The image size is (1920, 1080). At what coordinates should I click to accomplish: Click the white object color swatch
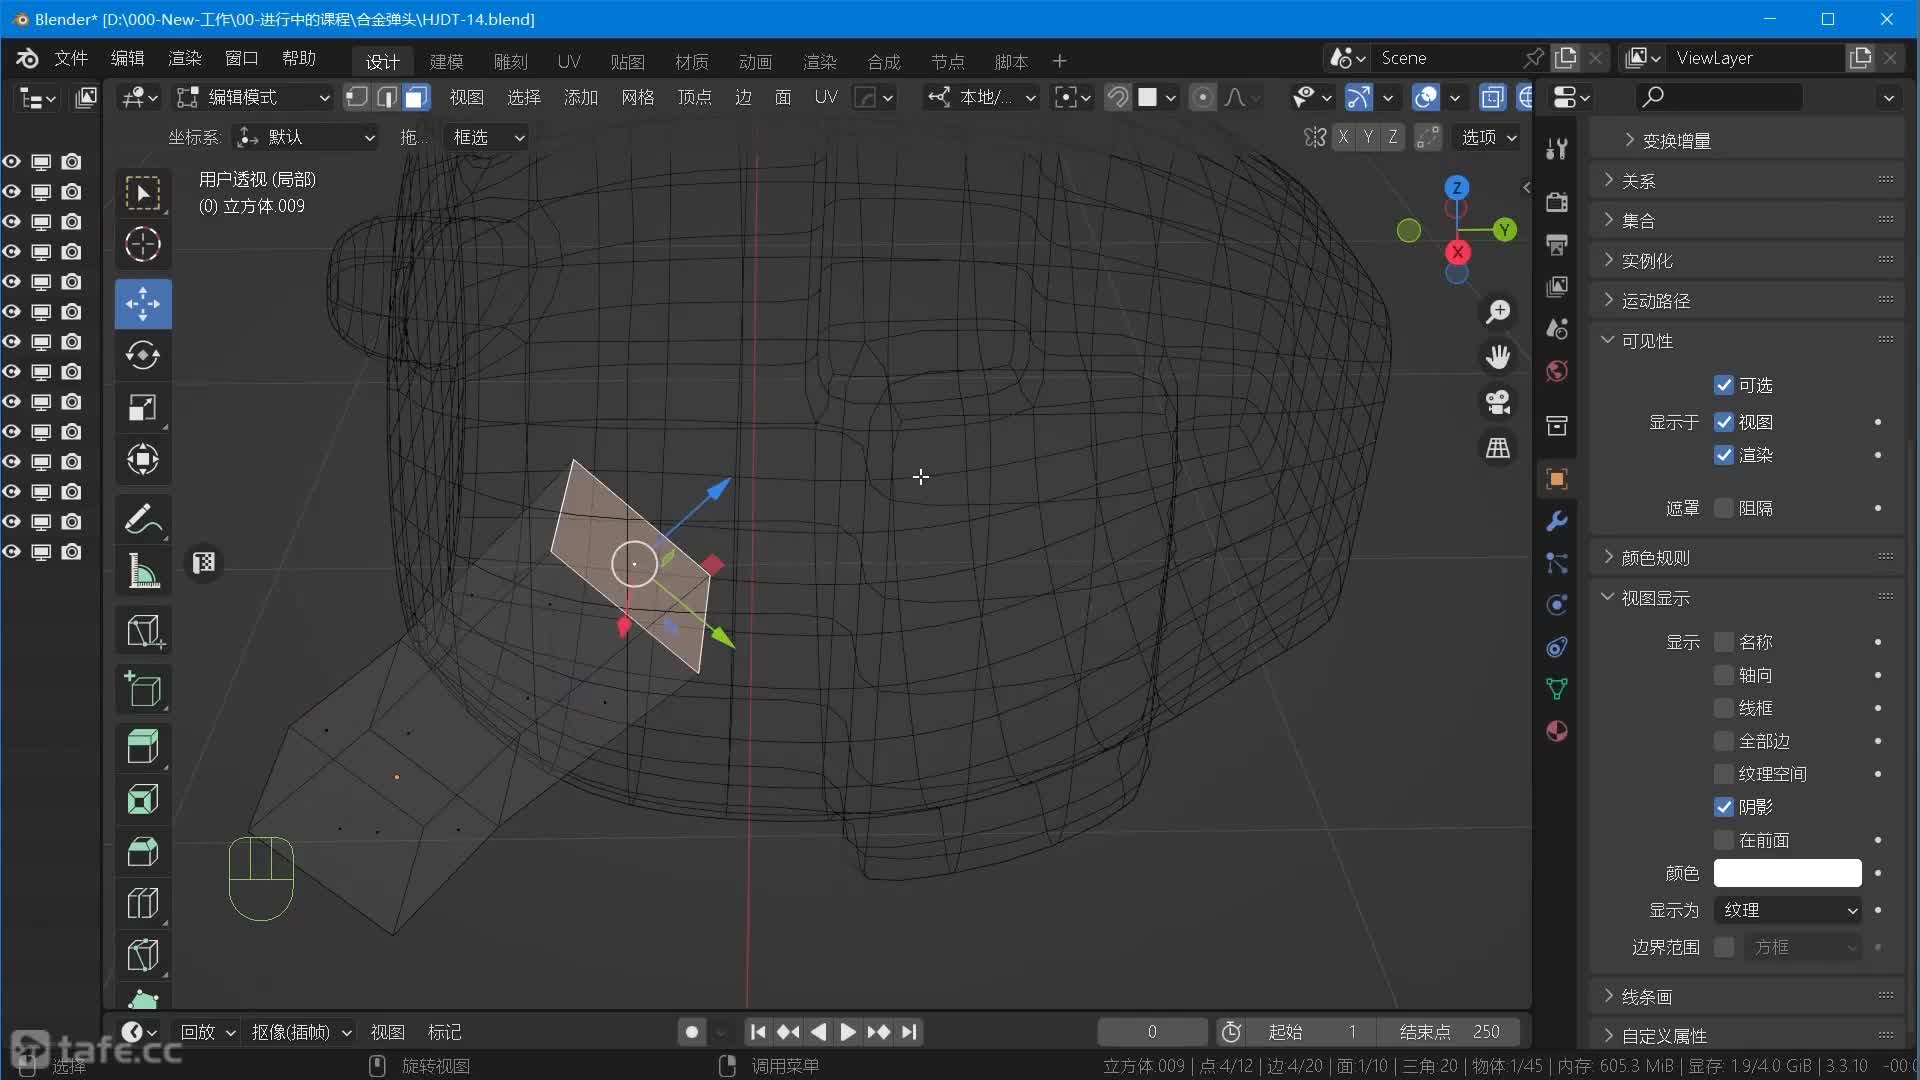click(x=1787, y=873)
